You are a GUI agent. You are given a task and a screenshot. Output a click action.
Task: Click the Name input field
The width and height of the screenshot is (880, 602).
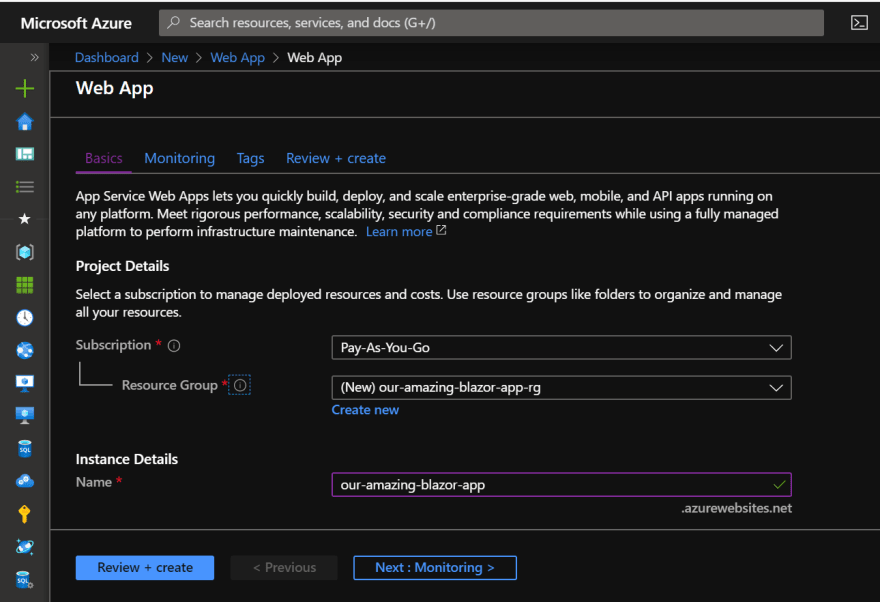tap(561, 485)
